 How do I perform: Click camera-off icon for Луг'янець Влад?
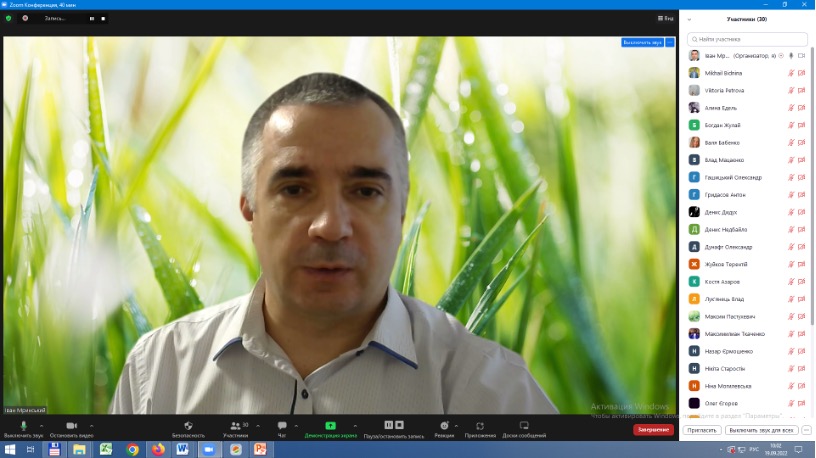(x=801, y=299)
